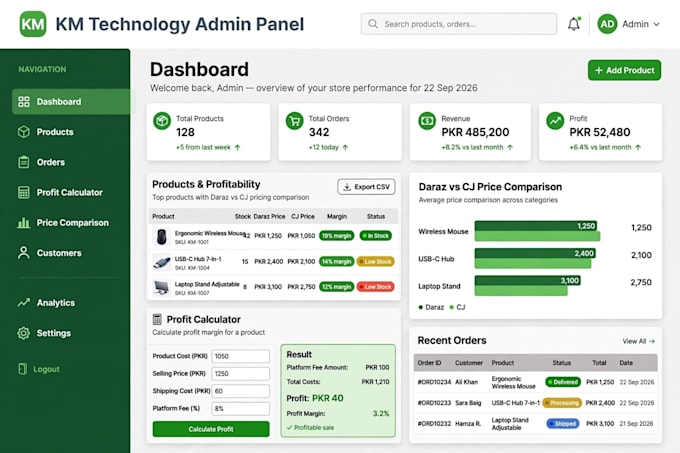Click the KM logo icon
Screen dimensions: 680x453
(33, 24)
